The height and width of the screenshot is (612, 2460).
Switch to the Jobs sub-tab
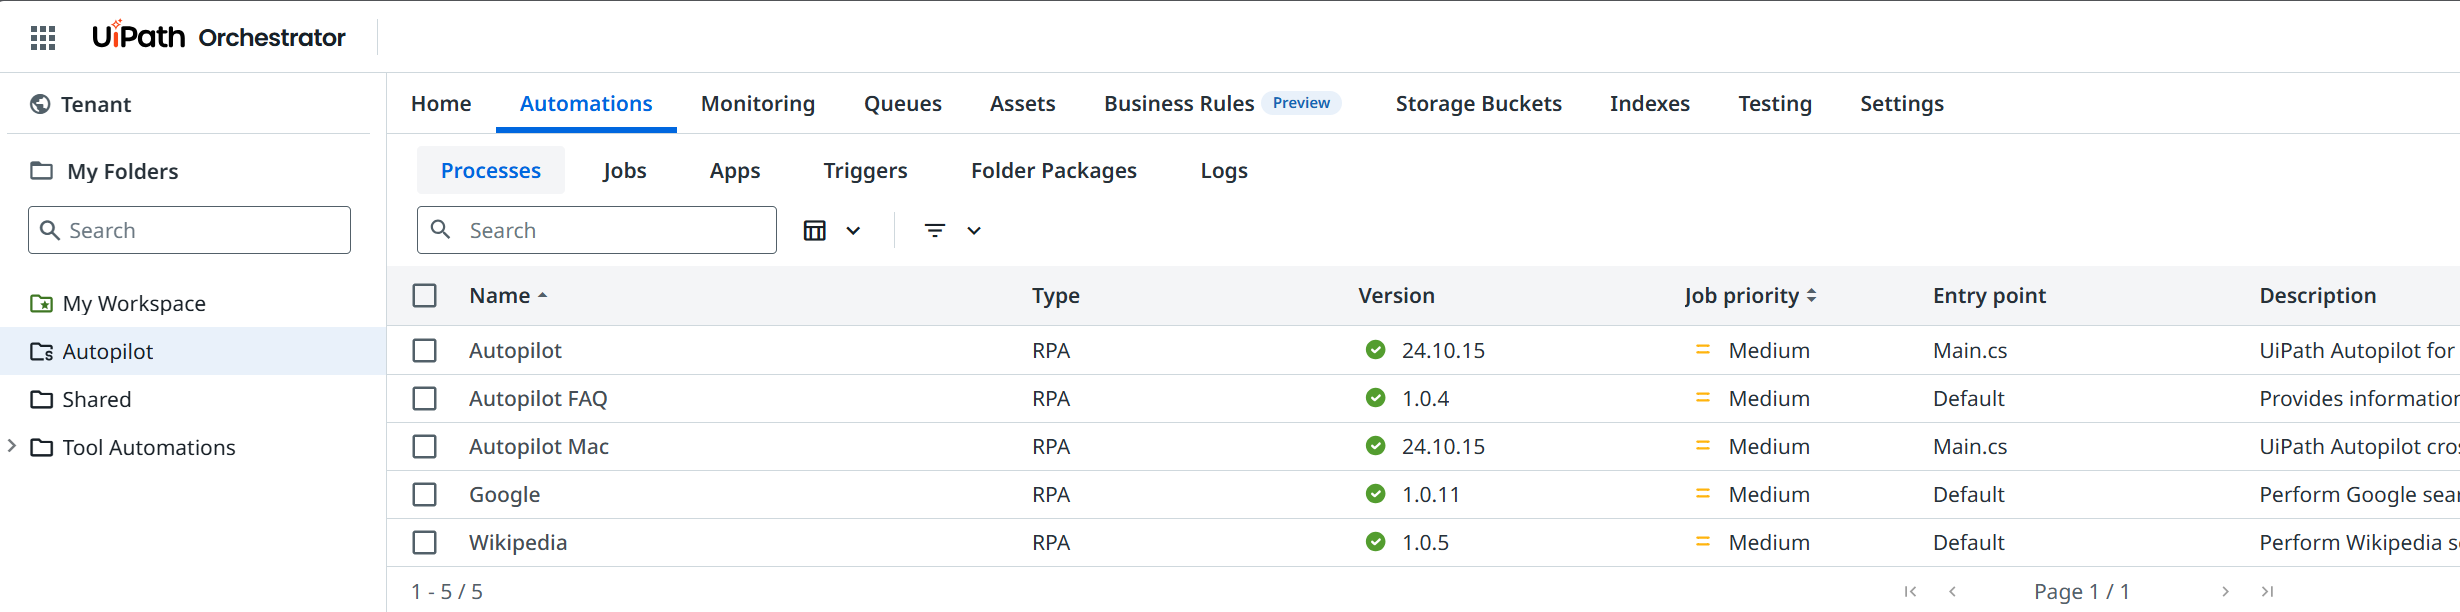tap(625, 170)
